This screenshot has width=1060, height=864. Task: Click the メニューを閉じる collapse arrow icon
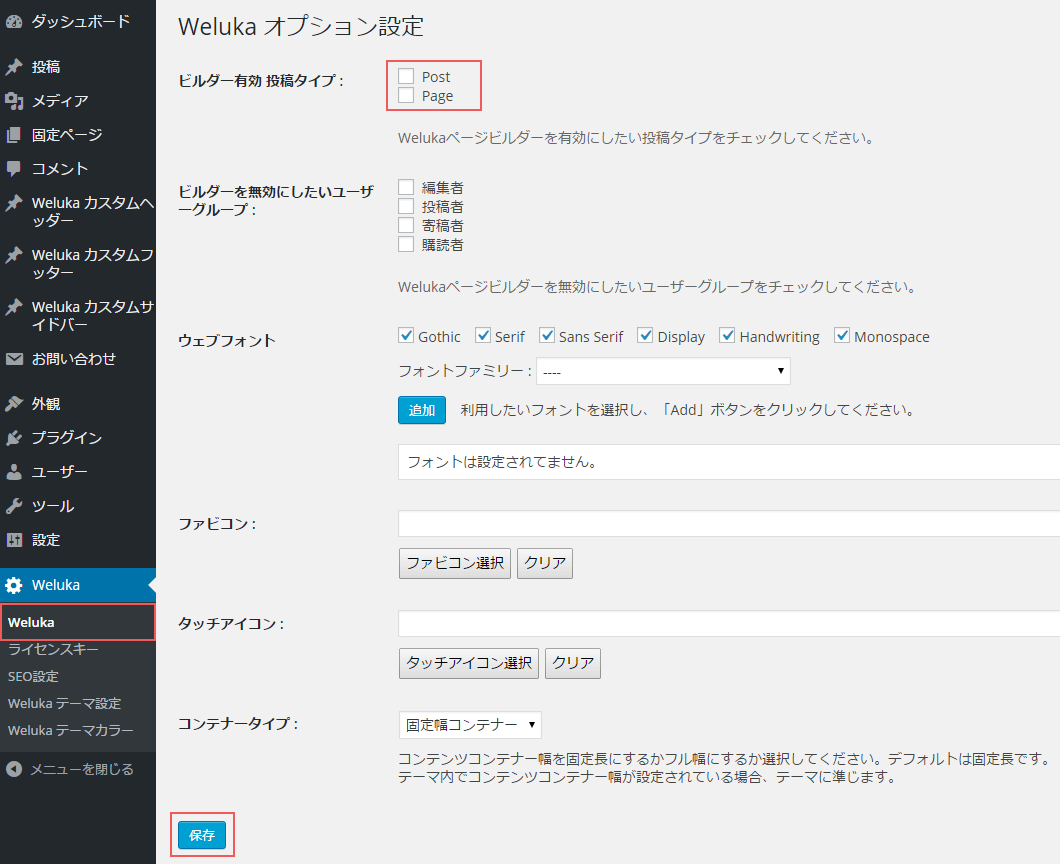point(14,769)
